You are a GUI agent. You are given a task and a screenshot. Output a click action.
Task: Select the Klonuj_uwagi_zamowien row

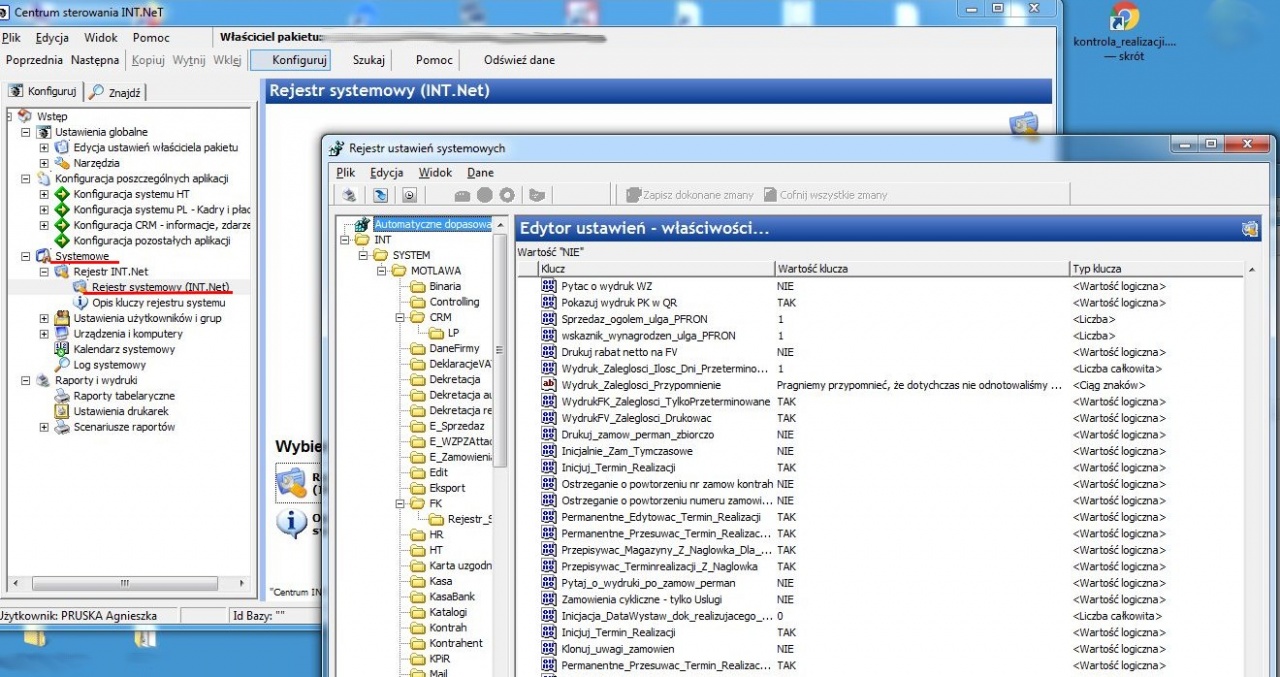pos(890,649)
